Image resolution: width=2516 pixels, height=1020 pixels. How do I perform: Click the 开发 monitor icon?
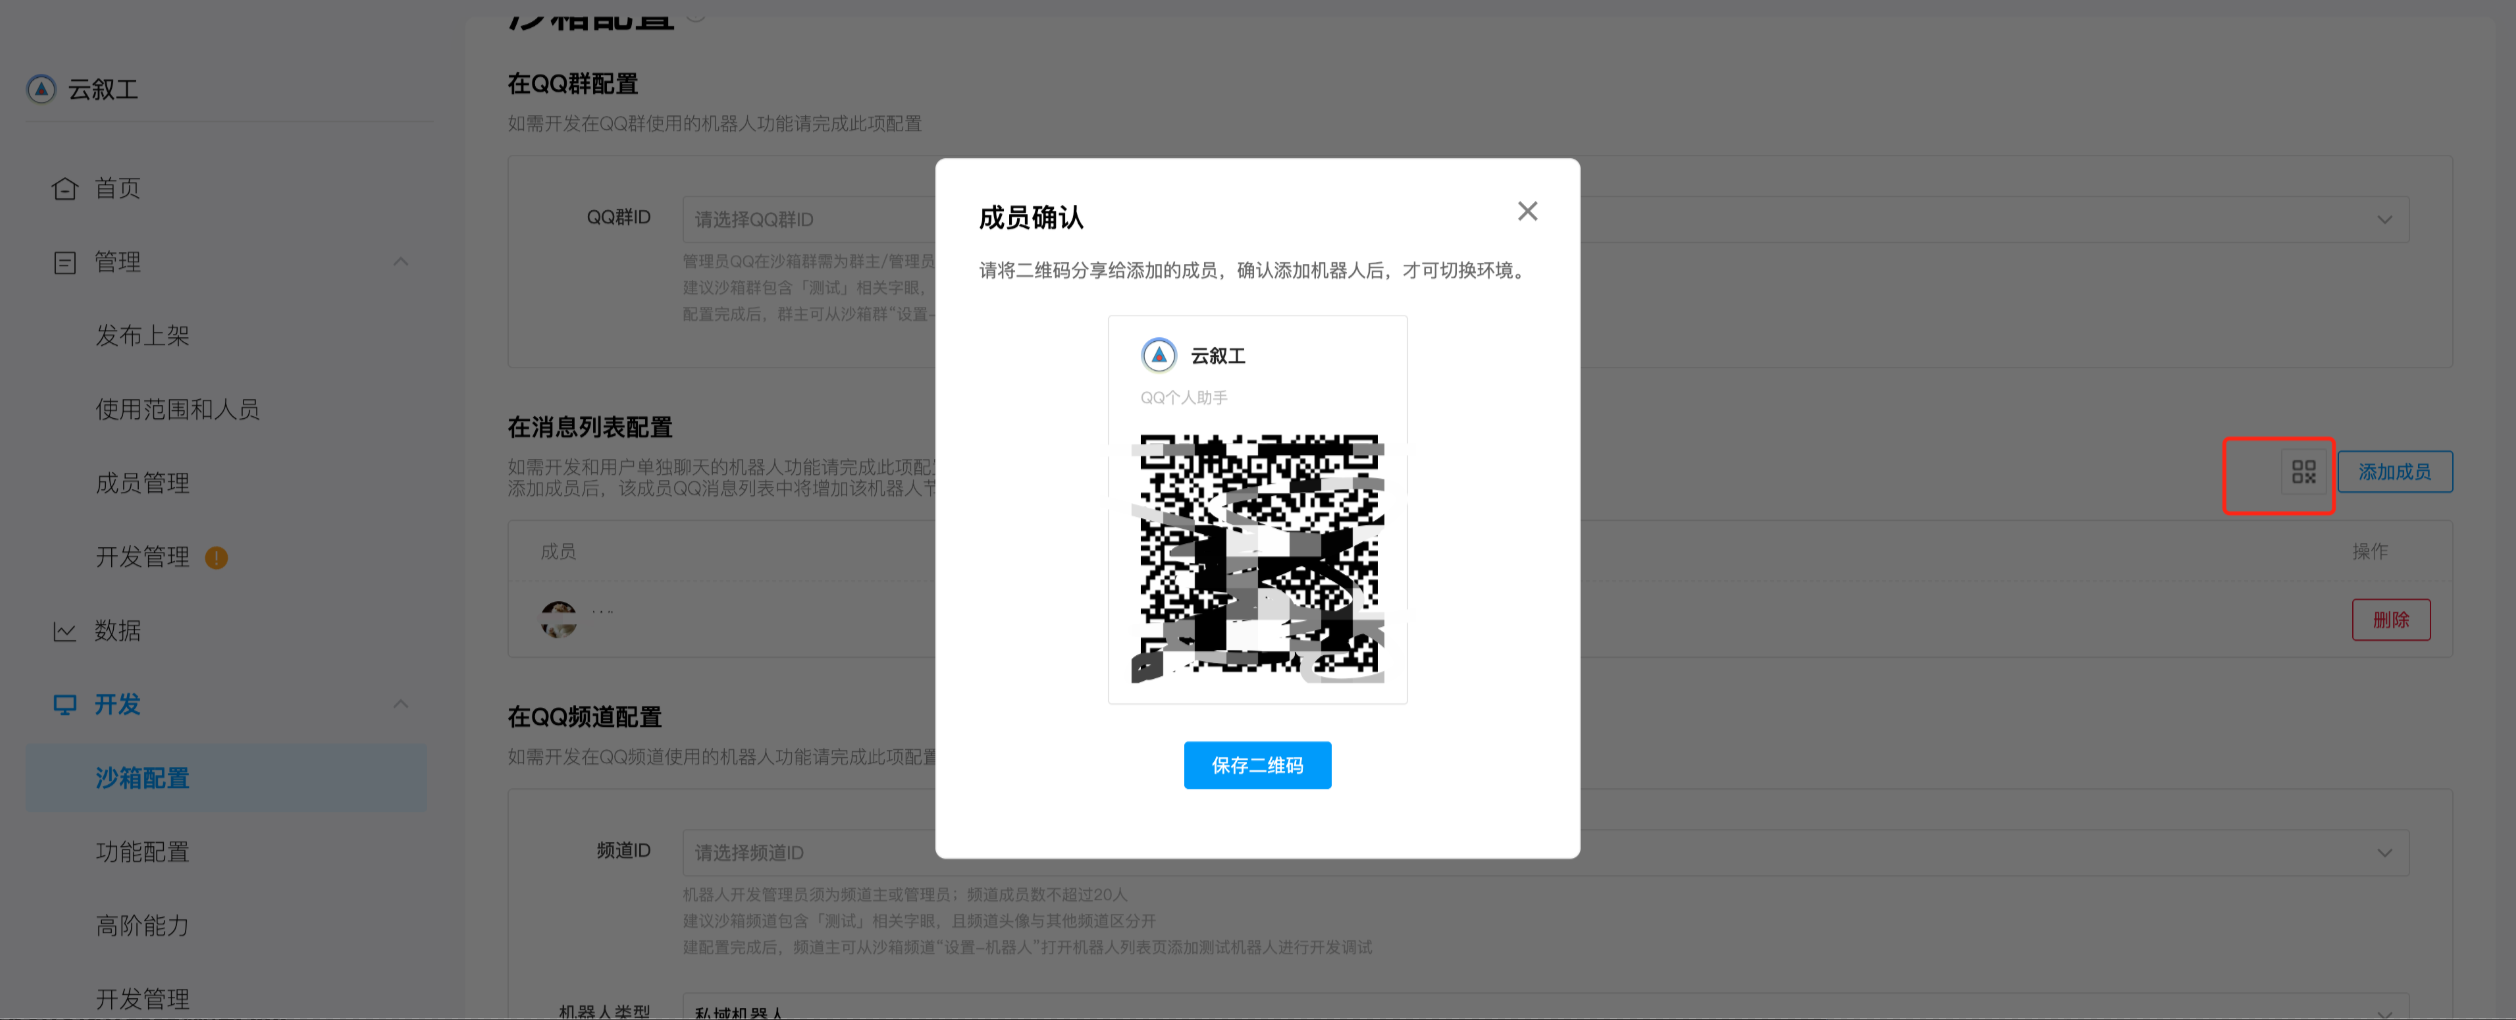[65, 705]
